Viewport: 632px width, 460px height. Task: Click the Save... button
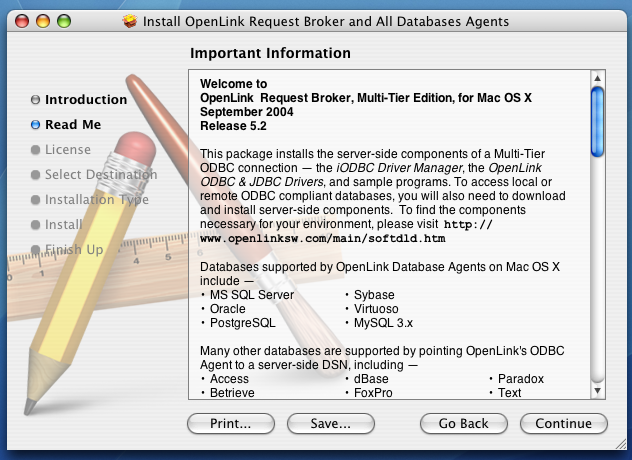331,423
